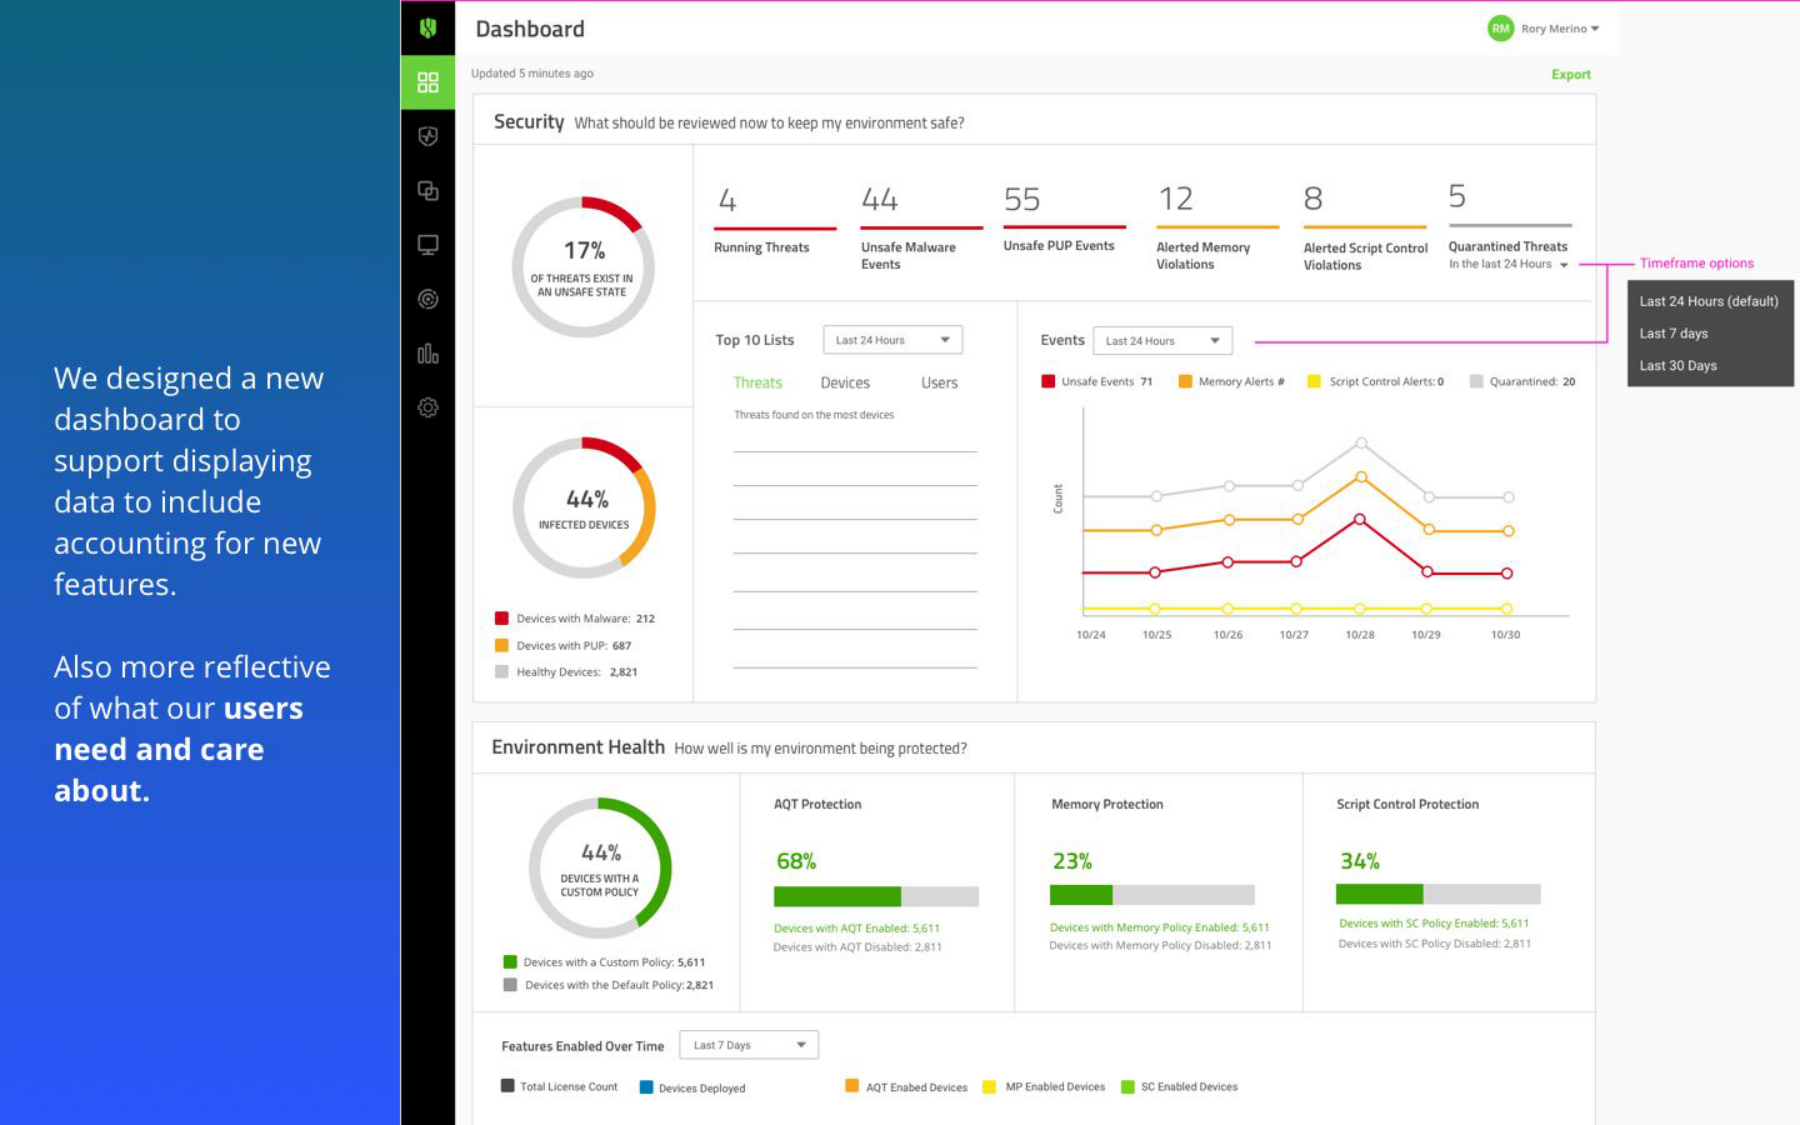
Task: Open the Top 10 Lists timeframe dropdown
Action: (x=892, y=340)
